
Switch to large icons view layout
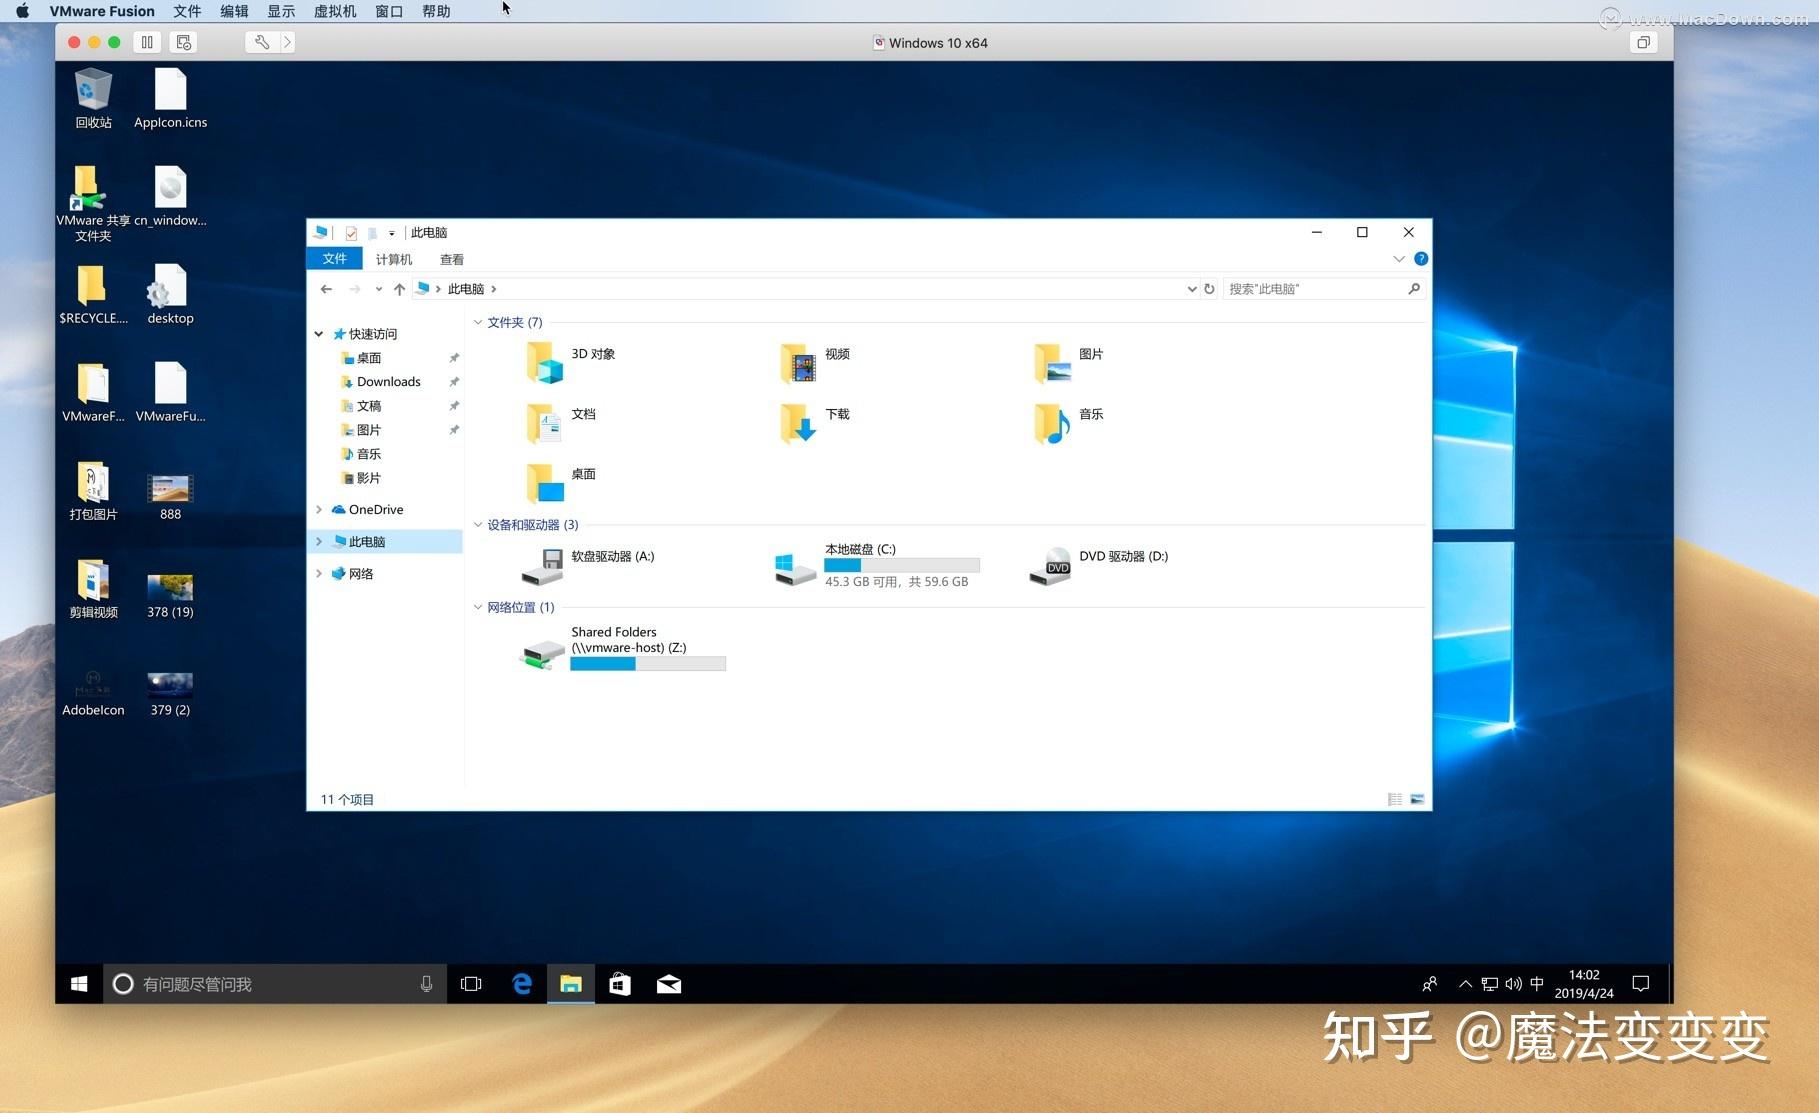pos(1417,799)
